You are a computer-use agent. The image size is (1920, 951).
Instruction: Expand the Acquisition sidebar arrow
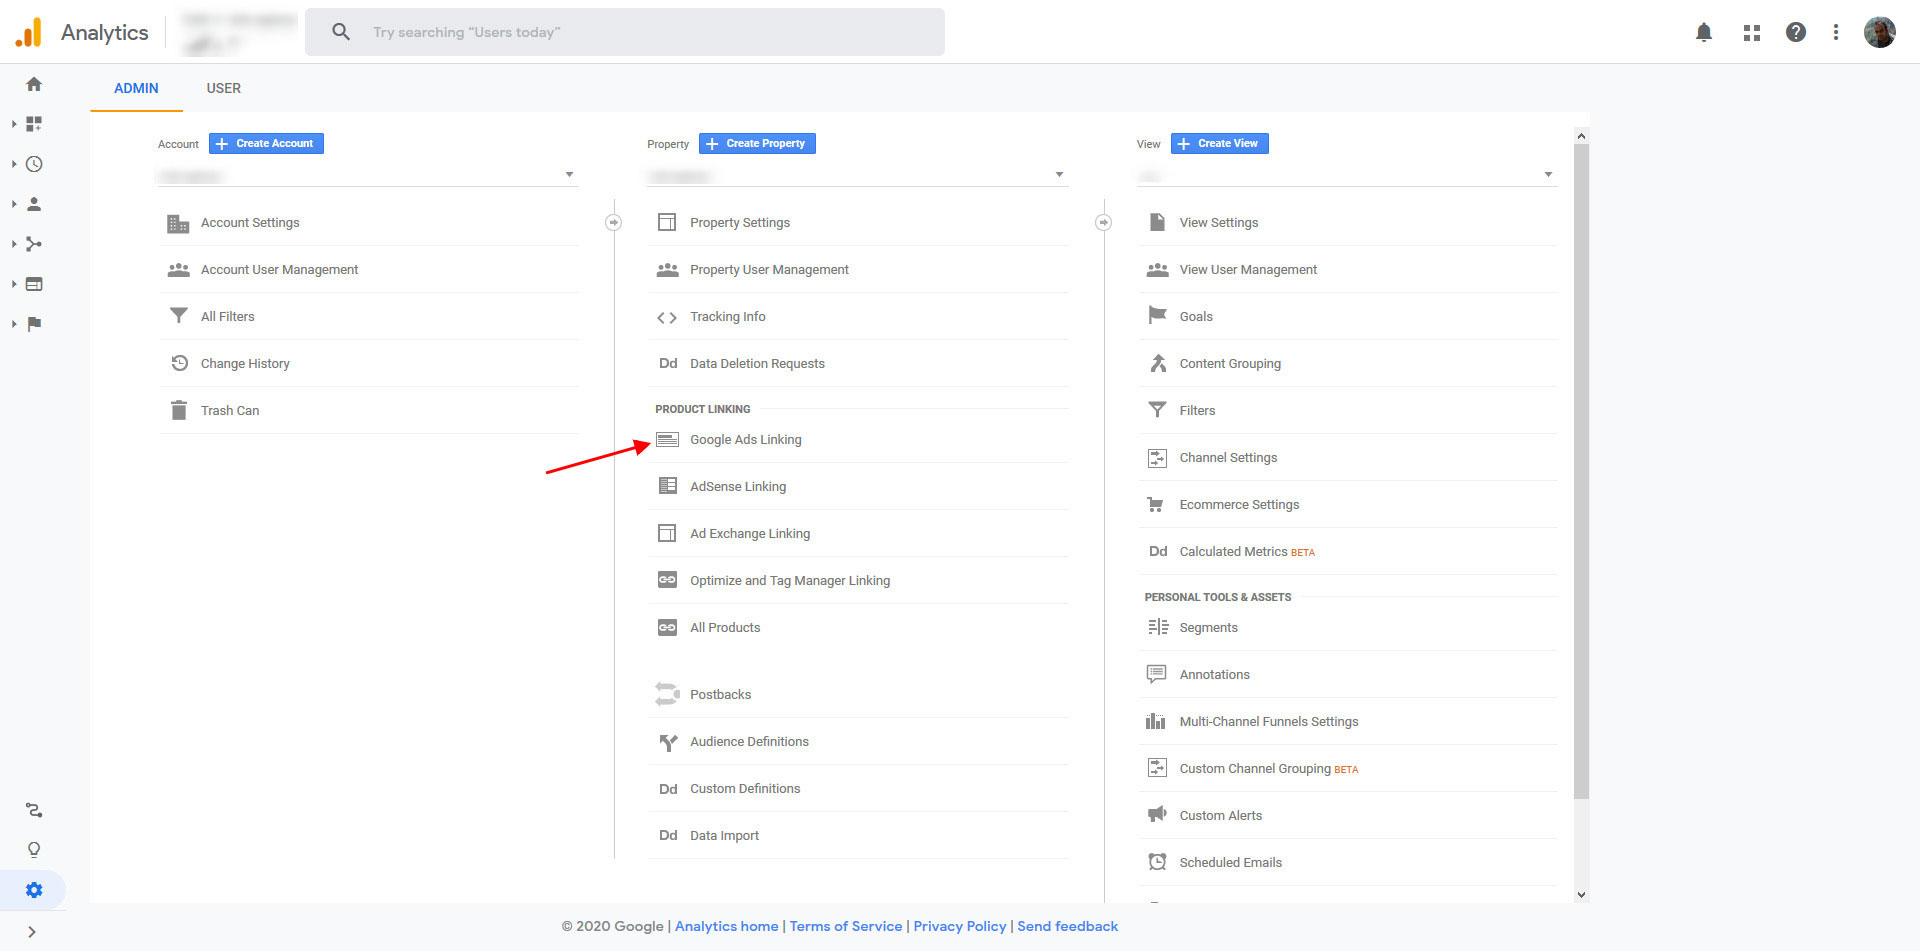click(14, 244)
